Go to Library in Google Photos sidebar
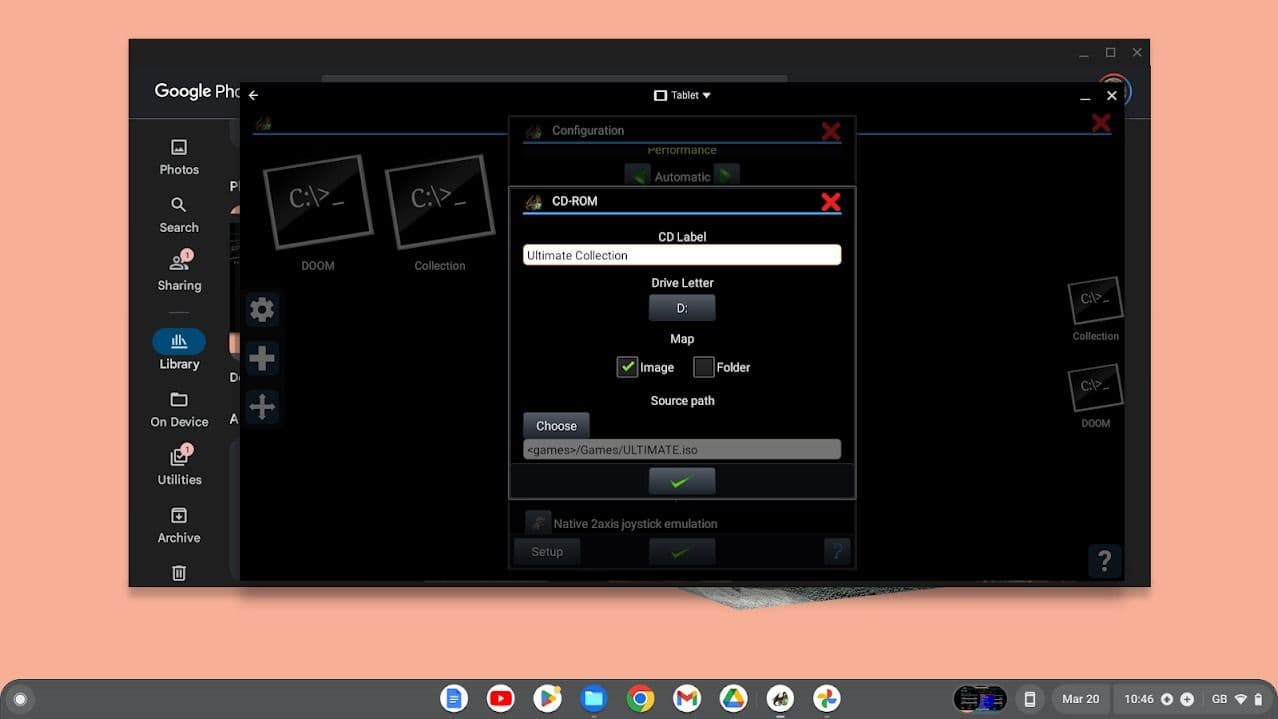The width and height of the screenshot is (1278, 719). click(x=179, y=350)
